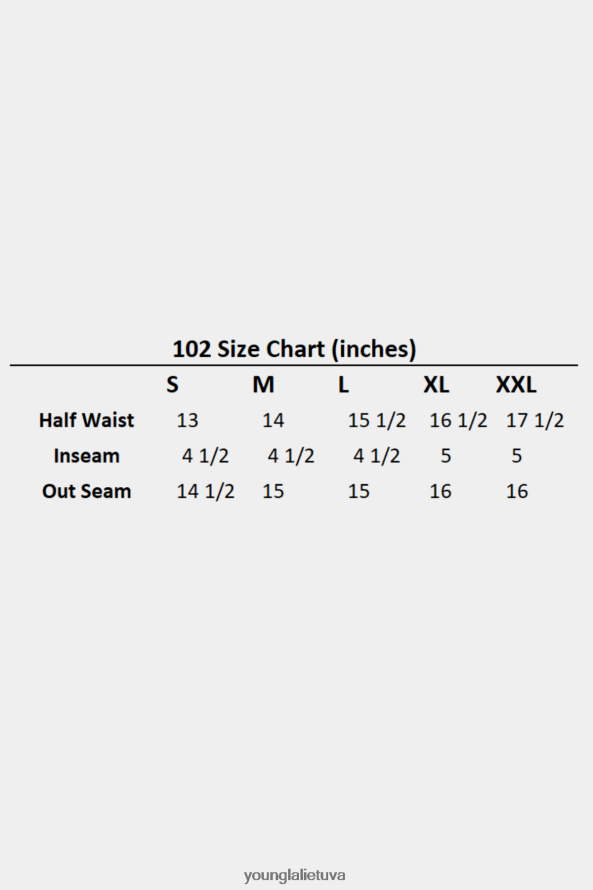Select the XXL size column header
This screenshot has width=593, height=890.
[516, 385]
